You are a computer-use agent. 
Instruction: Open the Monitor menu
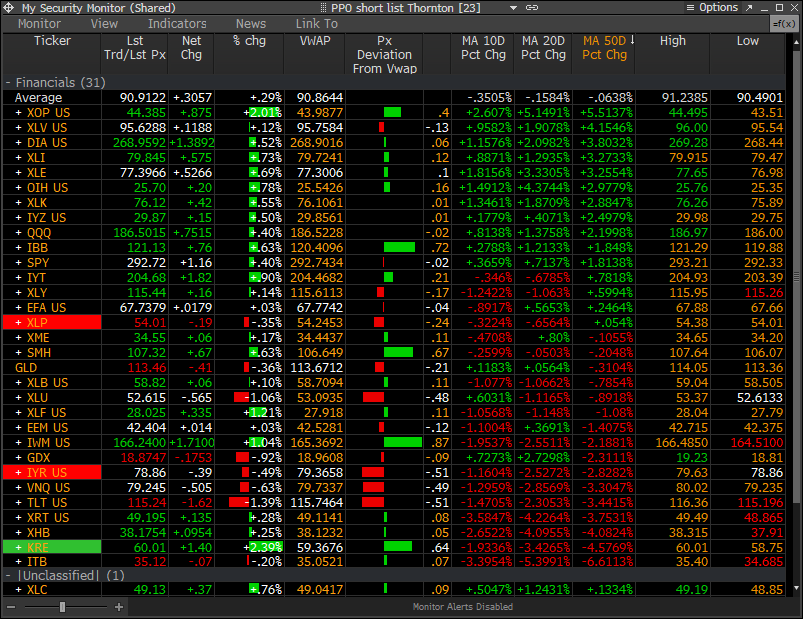point(39,24)
